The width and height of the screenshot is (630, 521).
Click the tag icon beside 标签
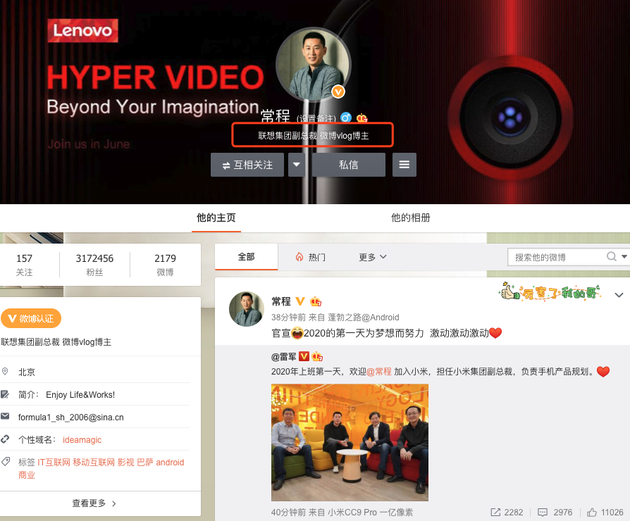tap(5, 462)
